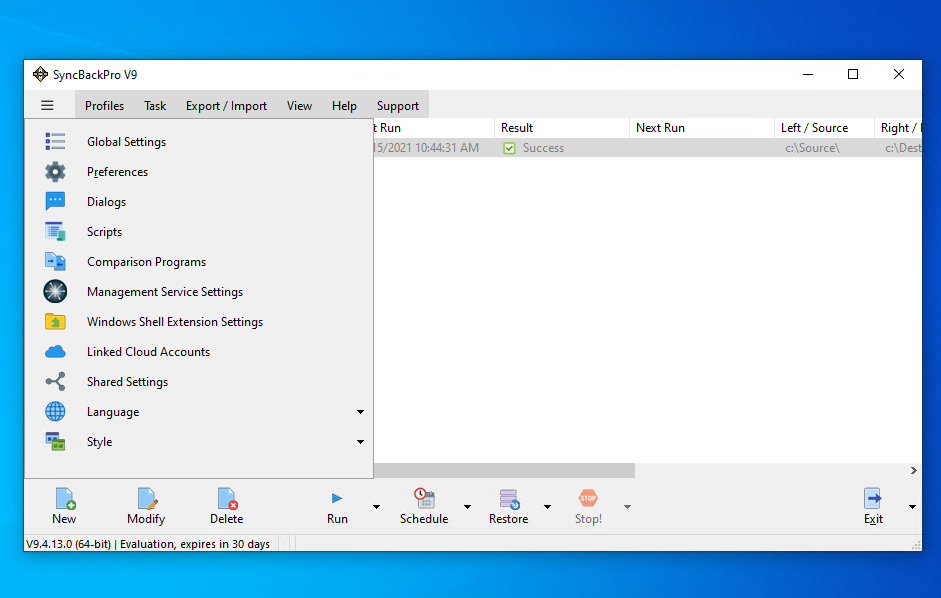Viewport: 941px width, 598px height.
Task: Open the Help menu
Action: [344, 106]
